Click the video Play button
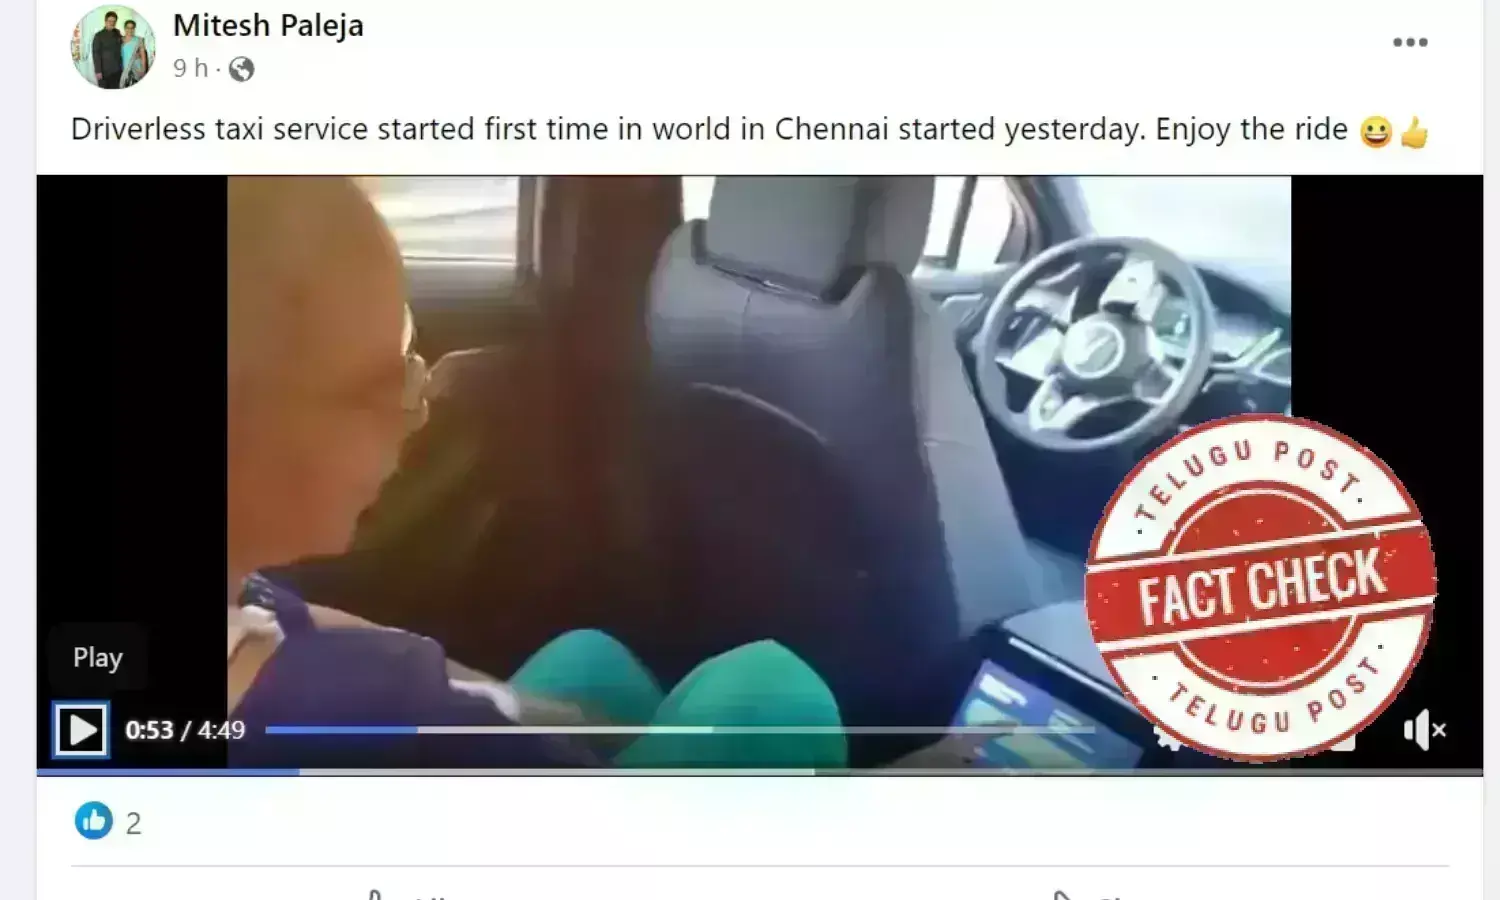 coord(81,730)
